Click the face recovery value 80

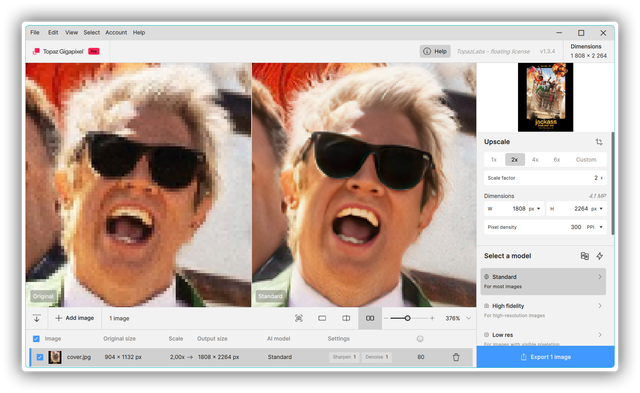coord(421,357)
